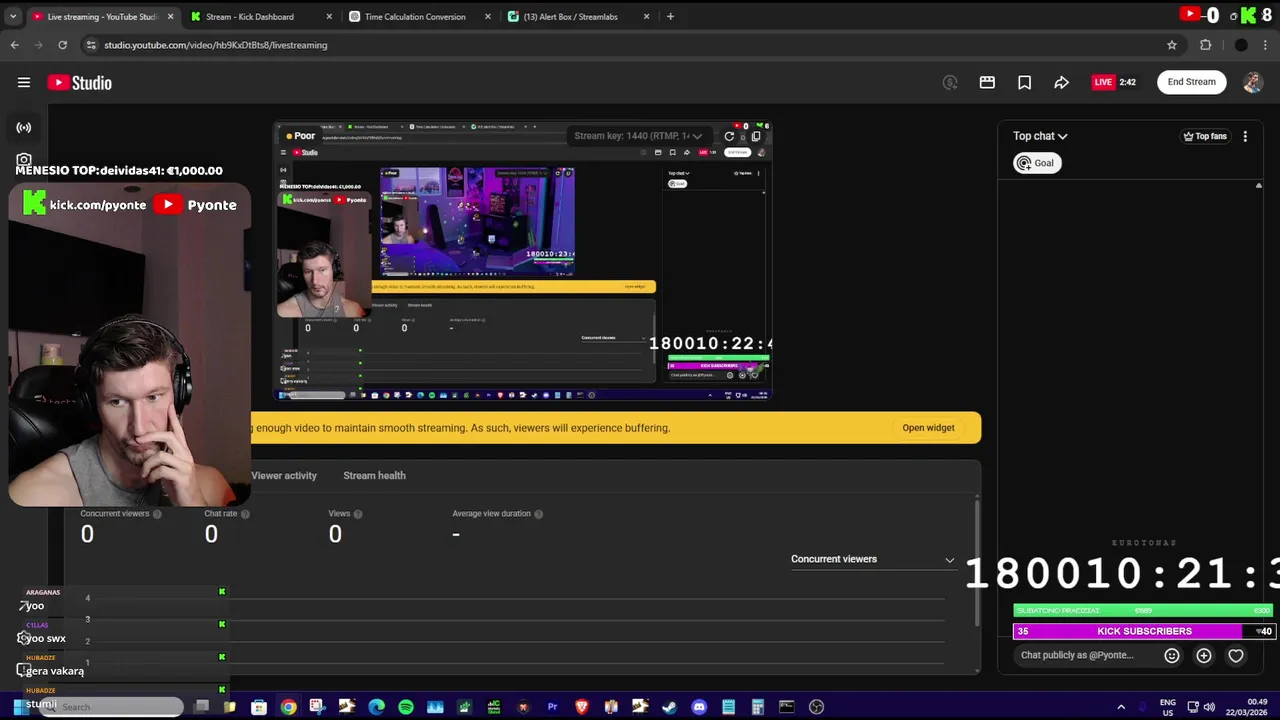Open OBS Studio from the taskbar
This screenshot has height=720, width=1280.
click(816, 707)
